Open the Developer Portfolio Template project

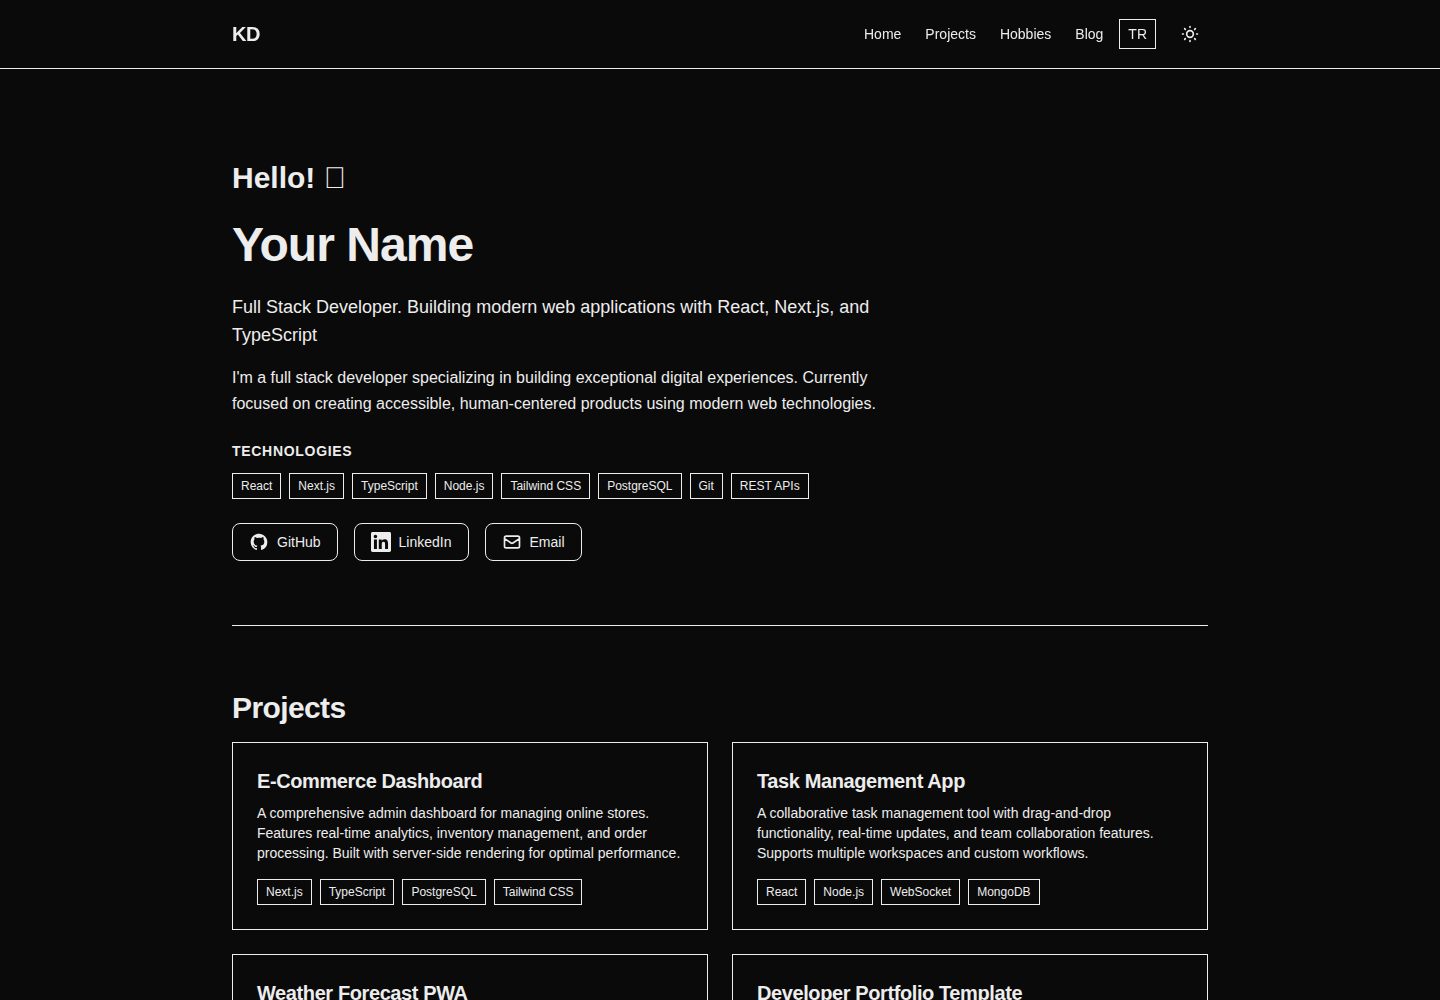(889, 991)
